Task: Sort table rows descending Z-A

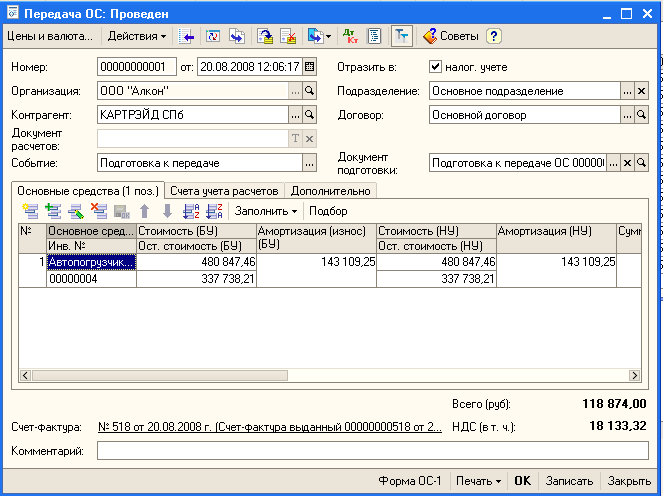Action: (213, 211)
